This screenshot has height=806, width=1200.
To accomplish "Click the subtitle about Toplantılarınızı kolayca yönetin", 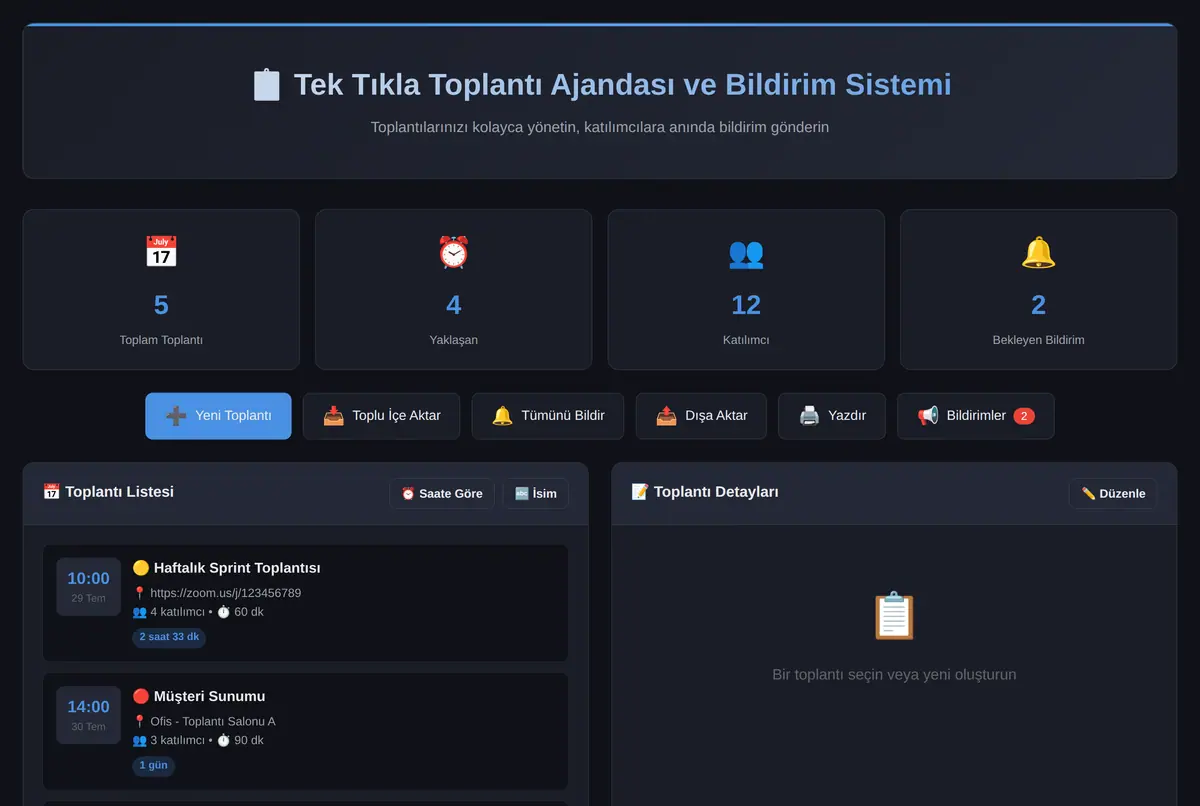I will pyautogui.click(x=600, y=127).
